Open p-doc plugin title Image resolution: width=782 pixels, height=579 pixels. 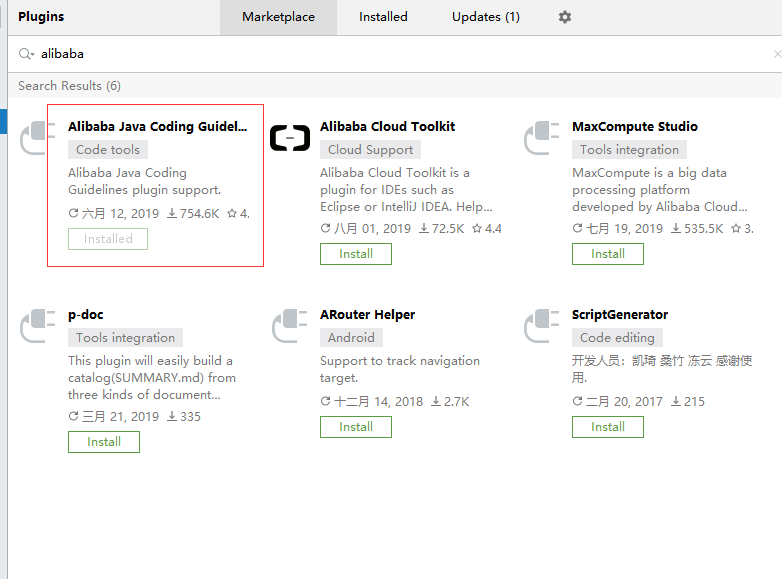[86, 315]
